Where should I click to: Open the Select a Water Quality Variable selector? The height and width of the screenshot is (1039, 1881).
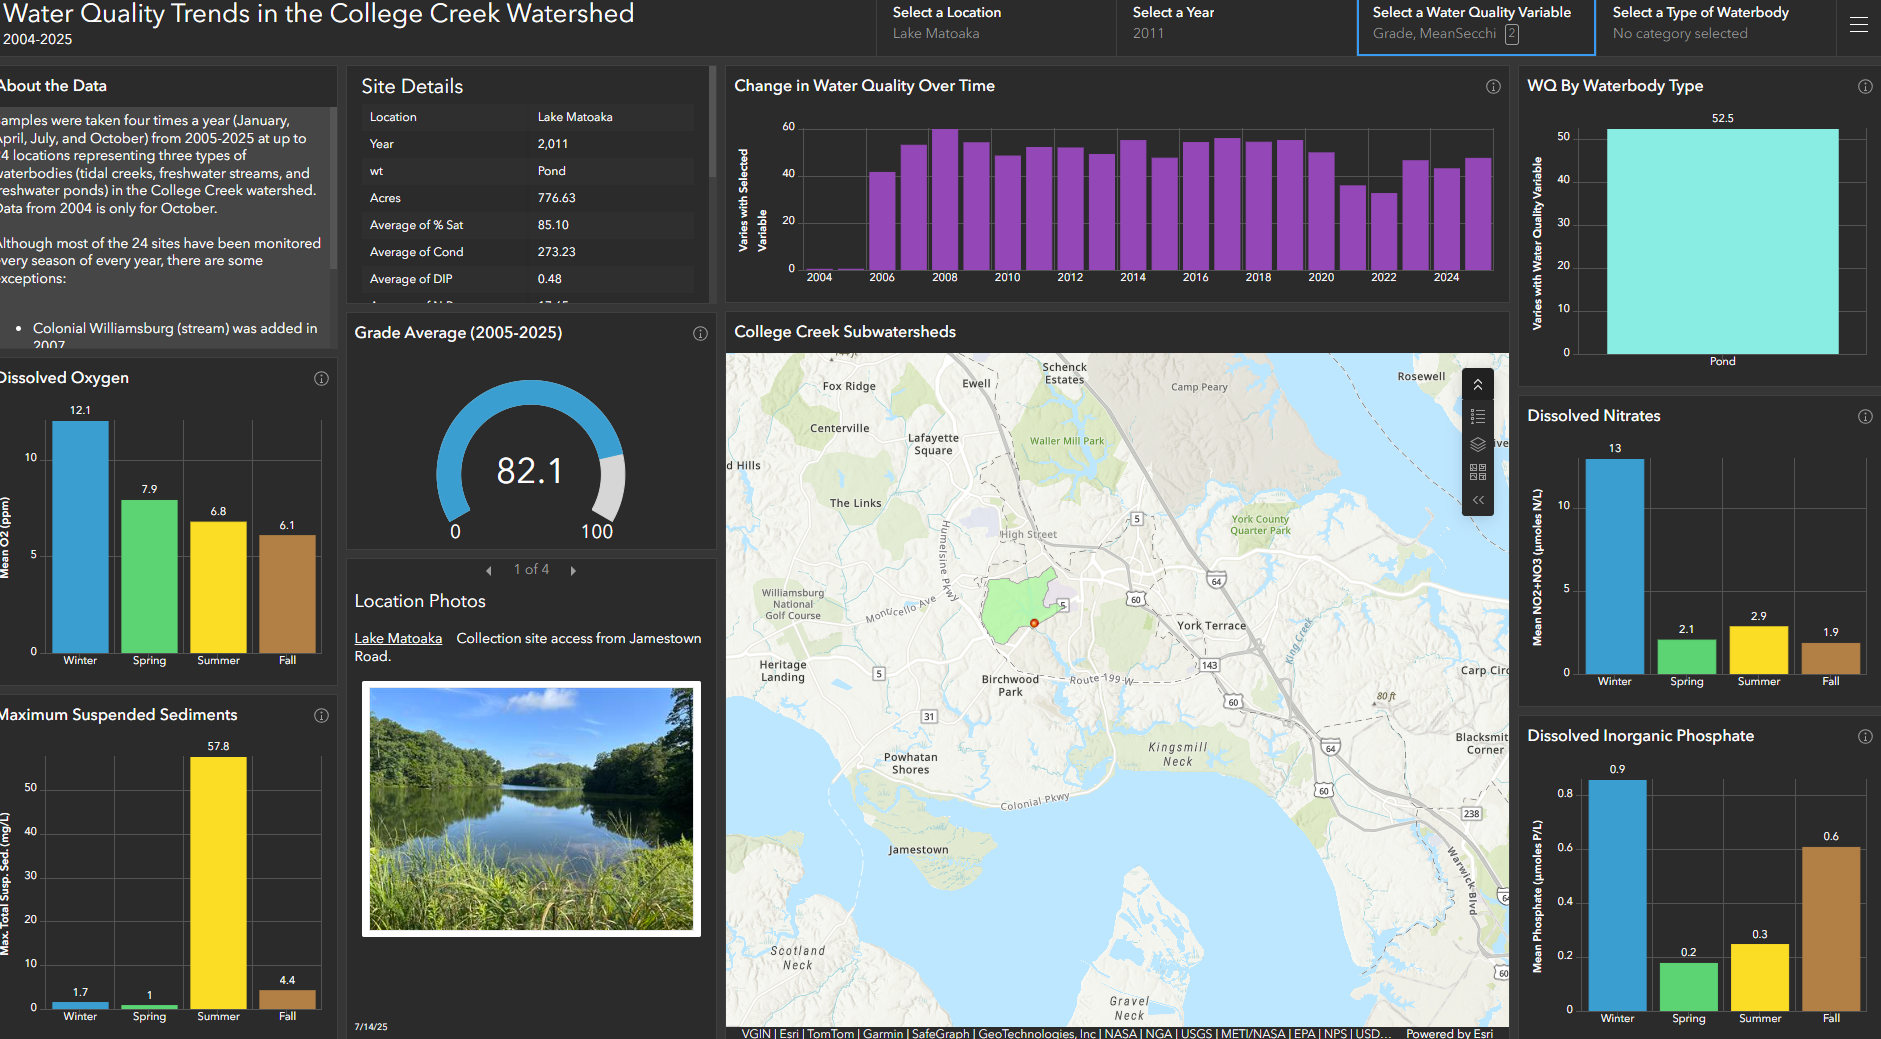[1476, 27]
